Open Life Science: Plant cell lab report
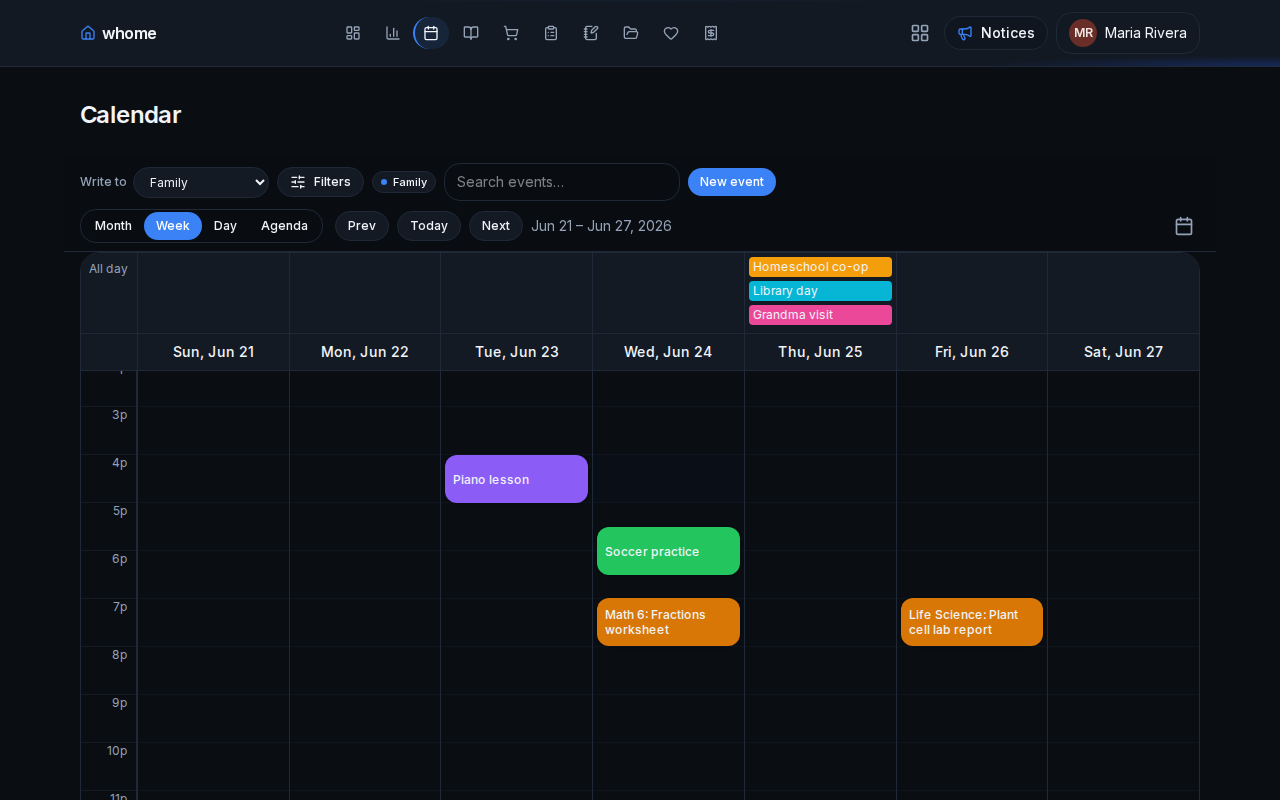The width and height of the screenshot is (1280, 800). tap(972, 622)
